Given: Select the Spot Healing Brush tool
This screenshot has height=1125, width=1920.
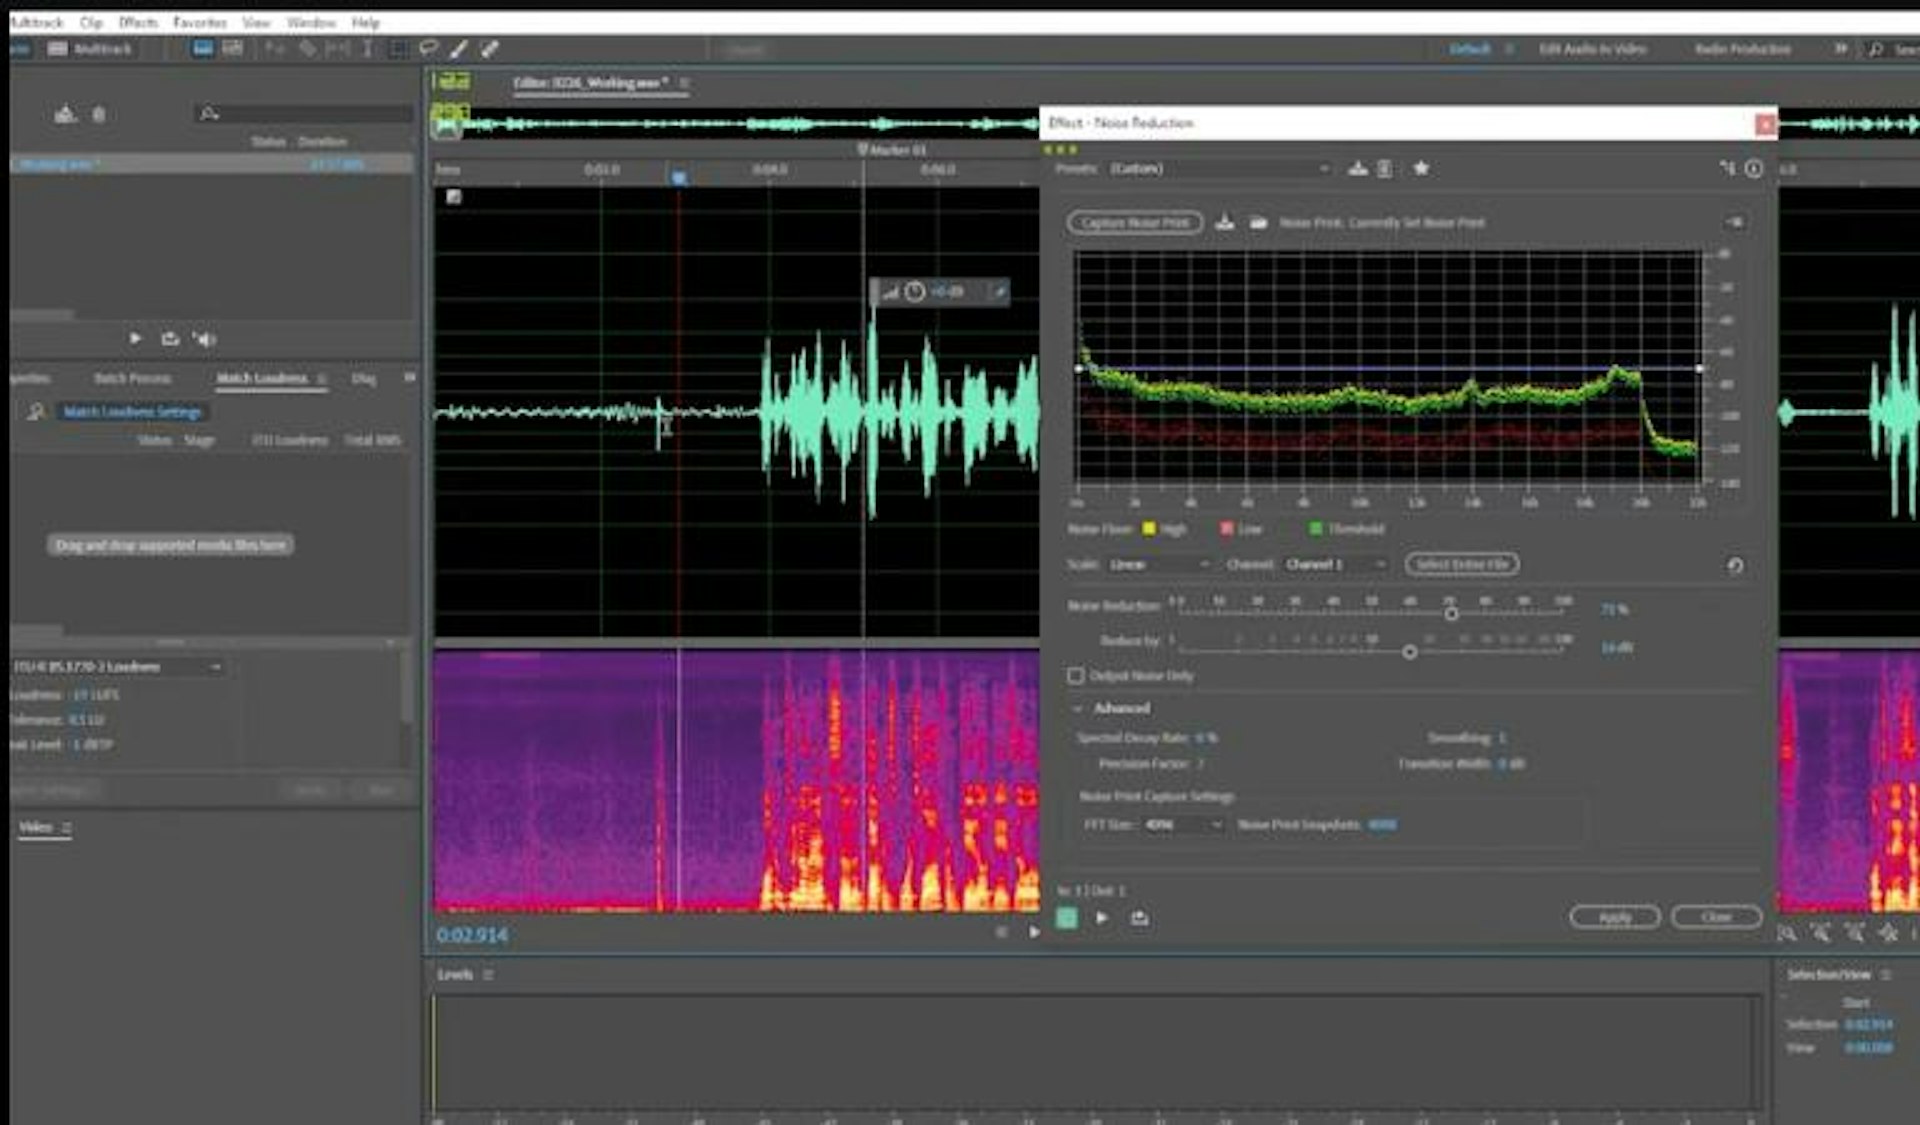Looking at the screenshot, I should [x=490, y=48].
